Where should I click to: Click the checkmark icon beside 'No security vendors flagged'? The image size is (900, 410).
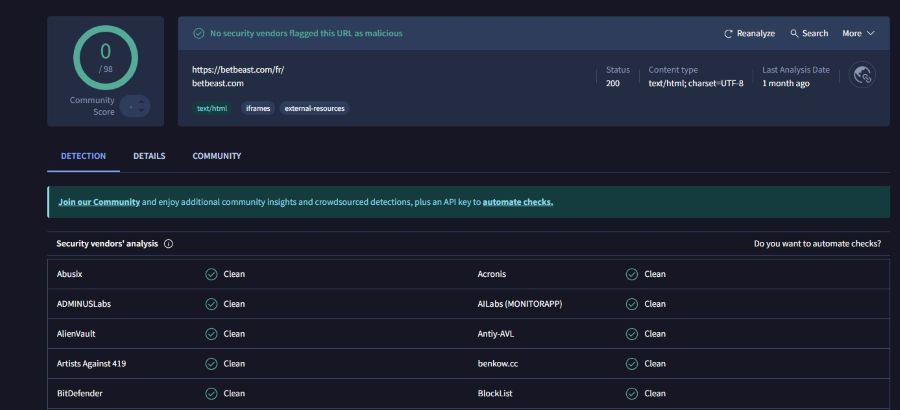pos(199,33)
